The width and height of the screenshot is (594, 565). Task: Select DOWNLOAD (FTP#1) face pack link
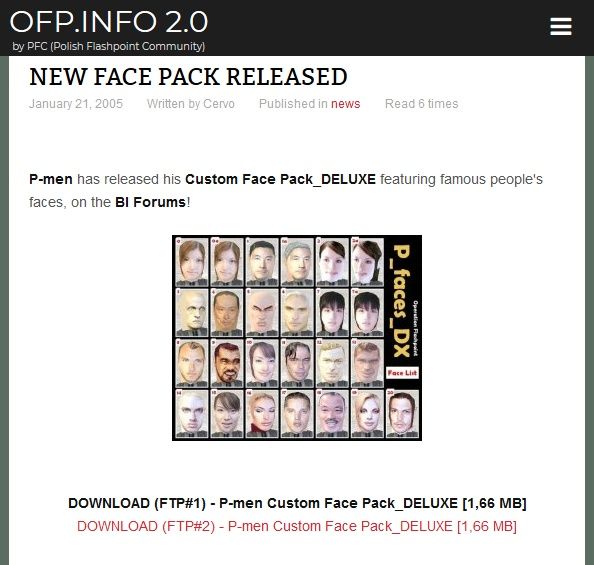[x=297, y=503]
